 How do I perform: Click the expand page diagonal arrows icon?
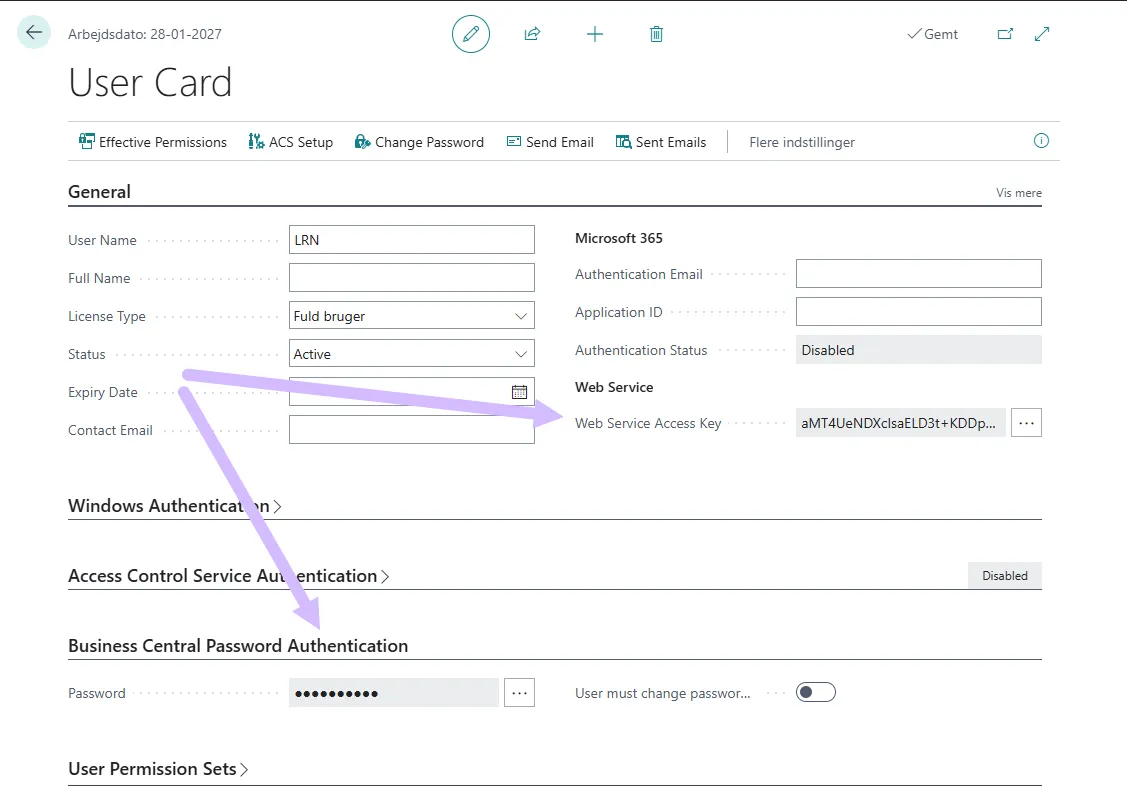click(1042, 34)
